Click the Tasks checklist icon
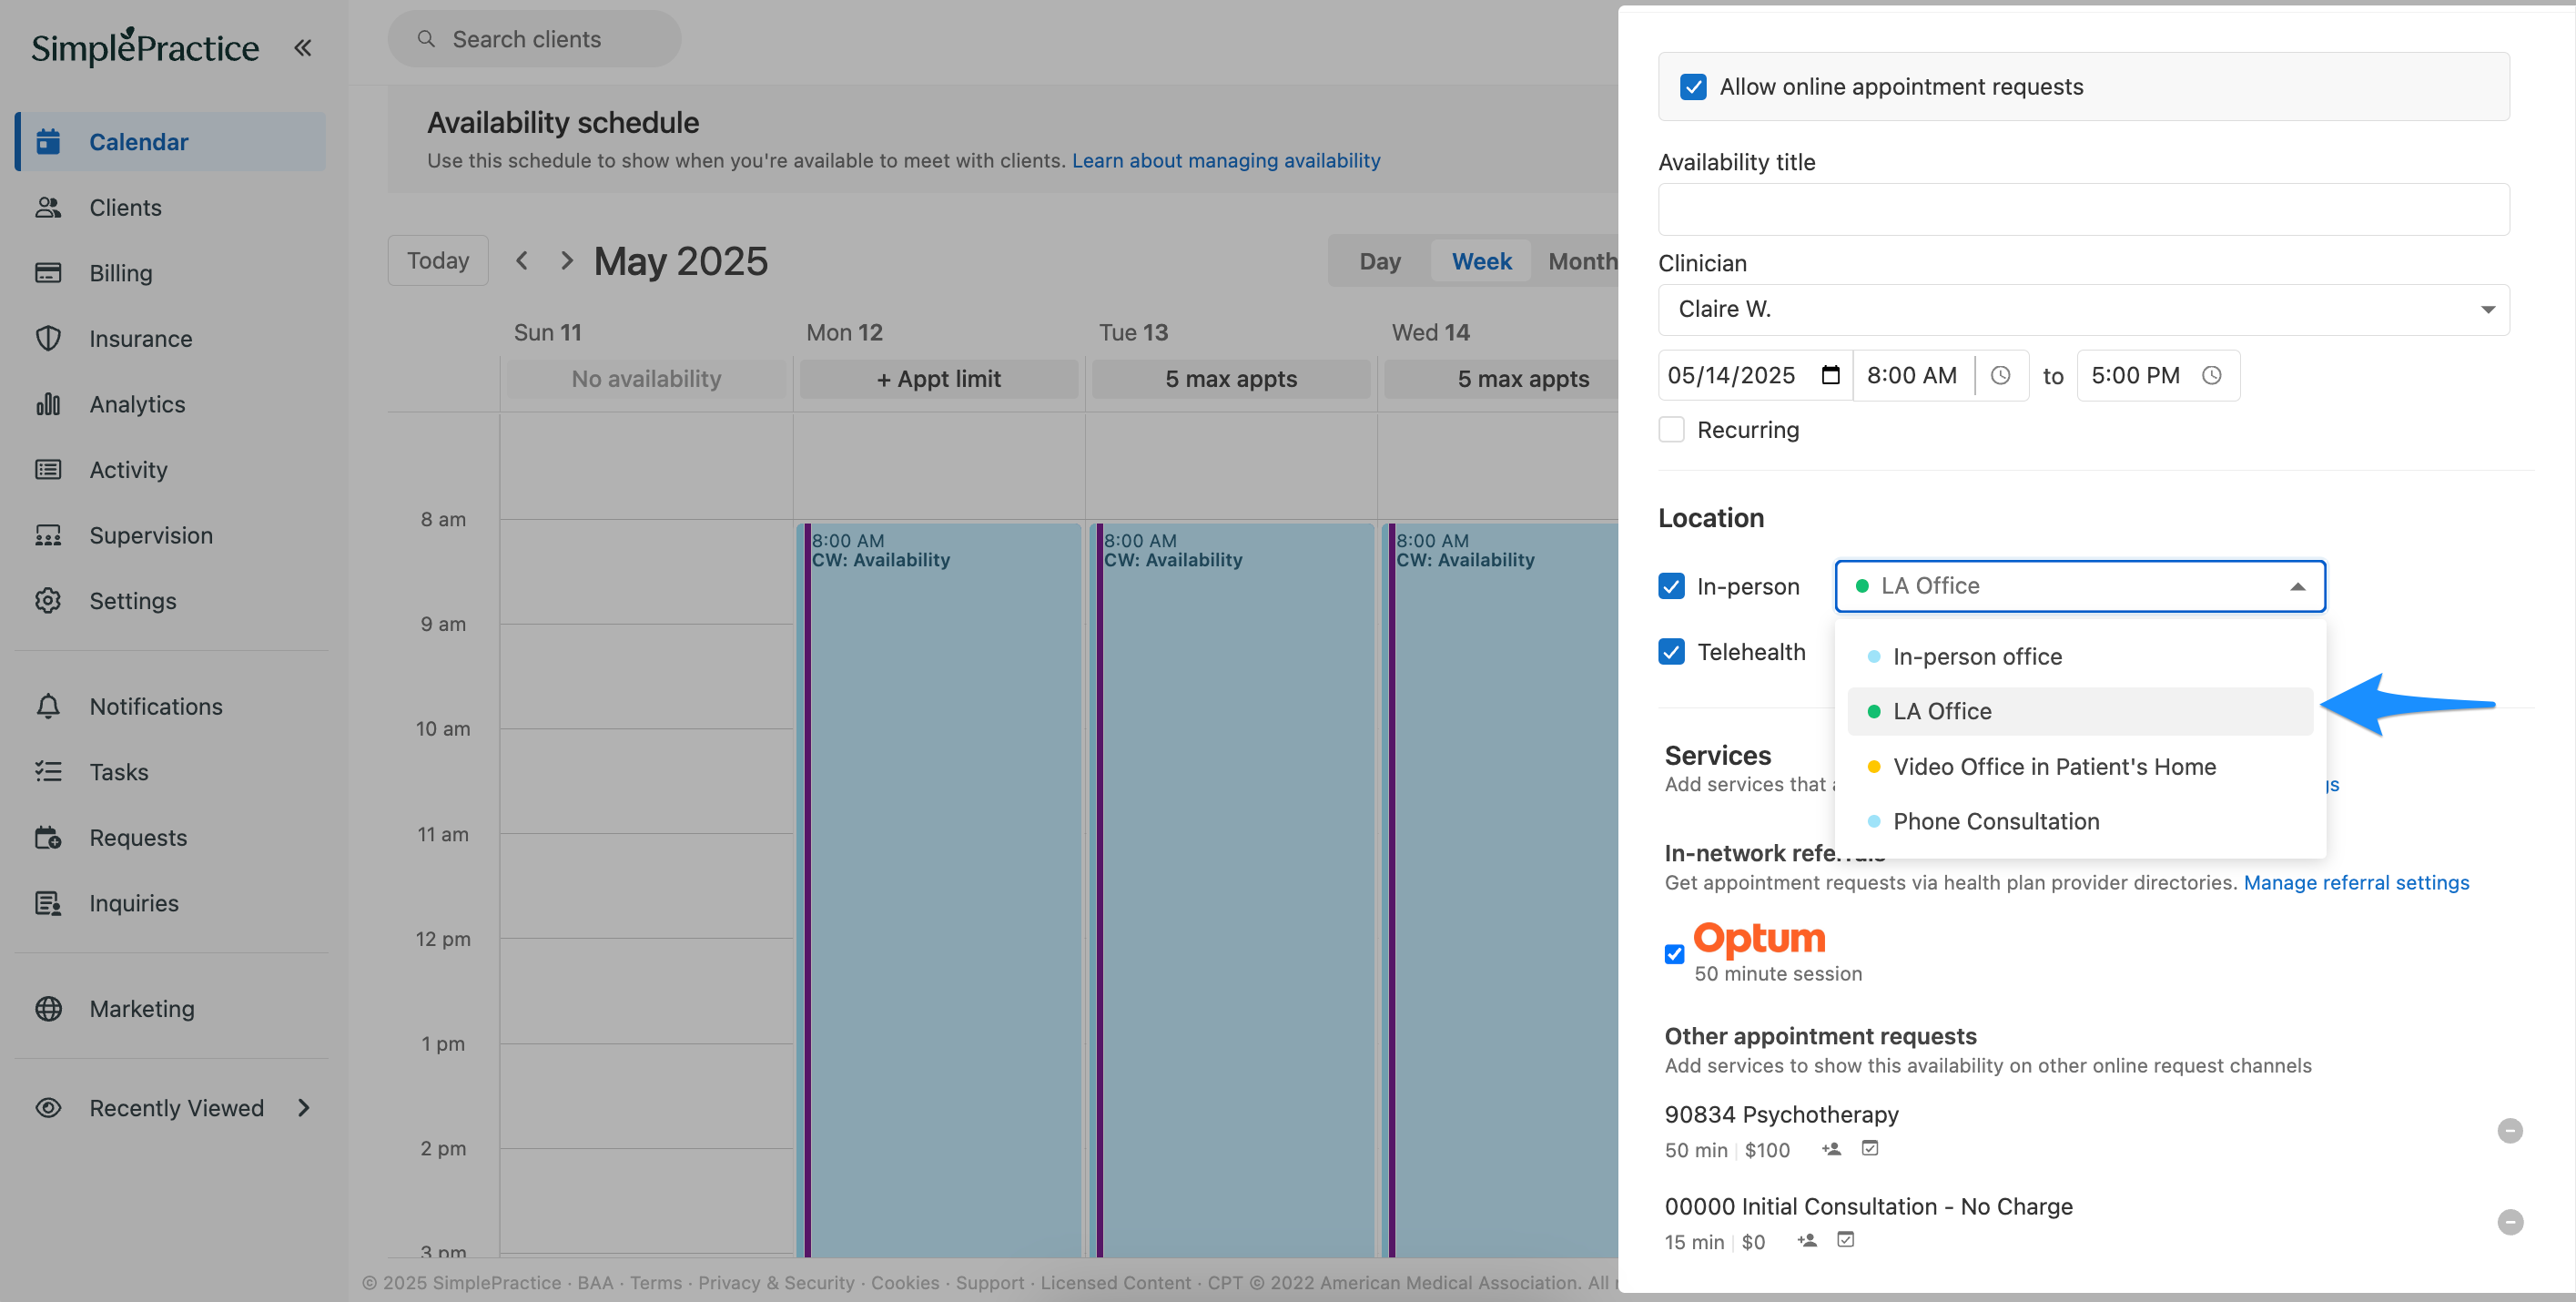2576x1302 pixels. point(48,771)
